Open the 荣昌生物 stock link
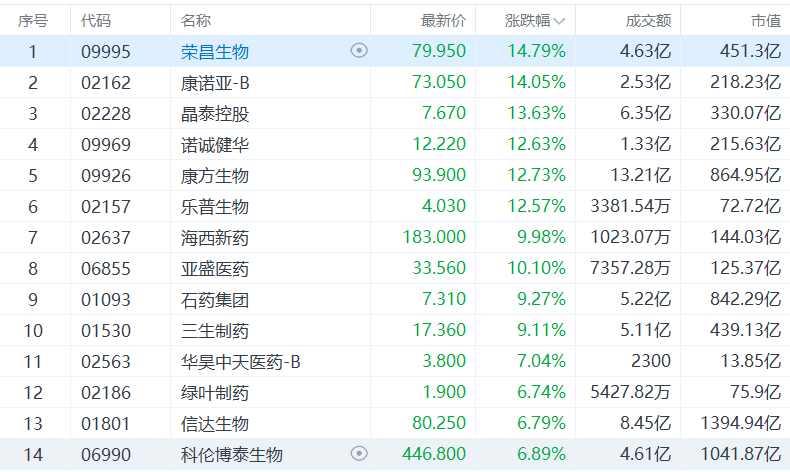This screenshot has height=472, width=790. tap(215, 52)
